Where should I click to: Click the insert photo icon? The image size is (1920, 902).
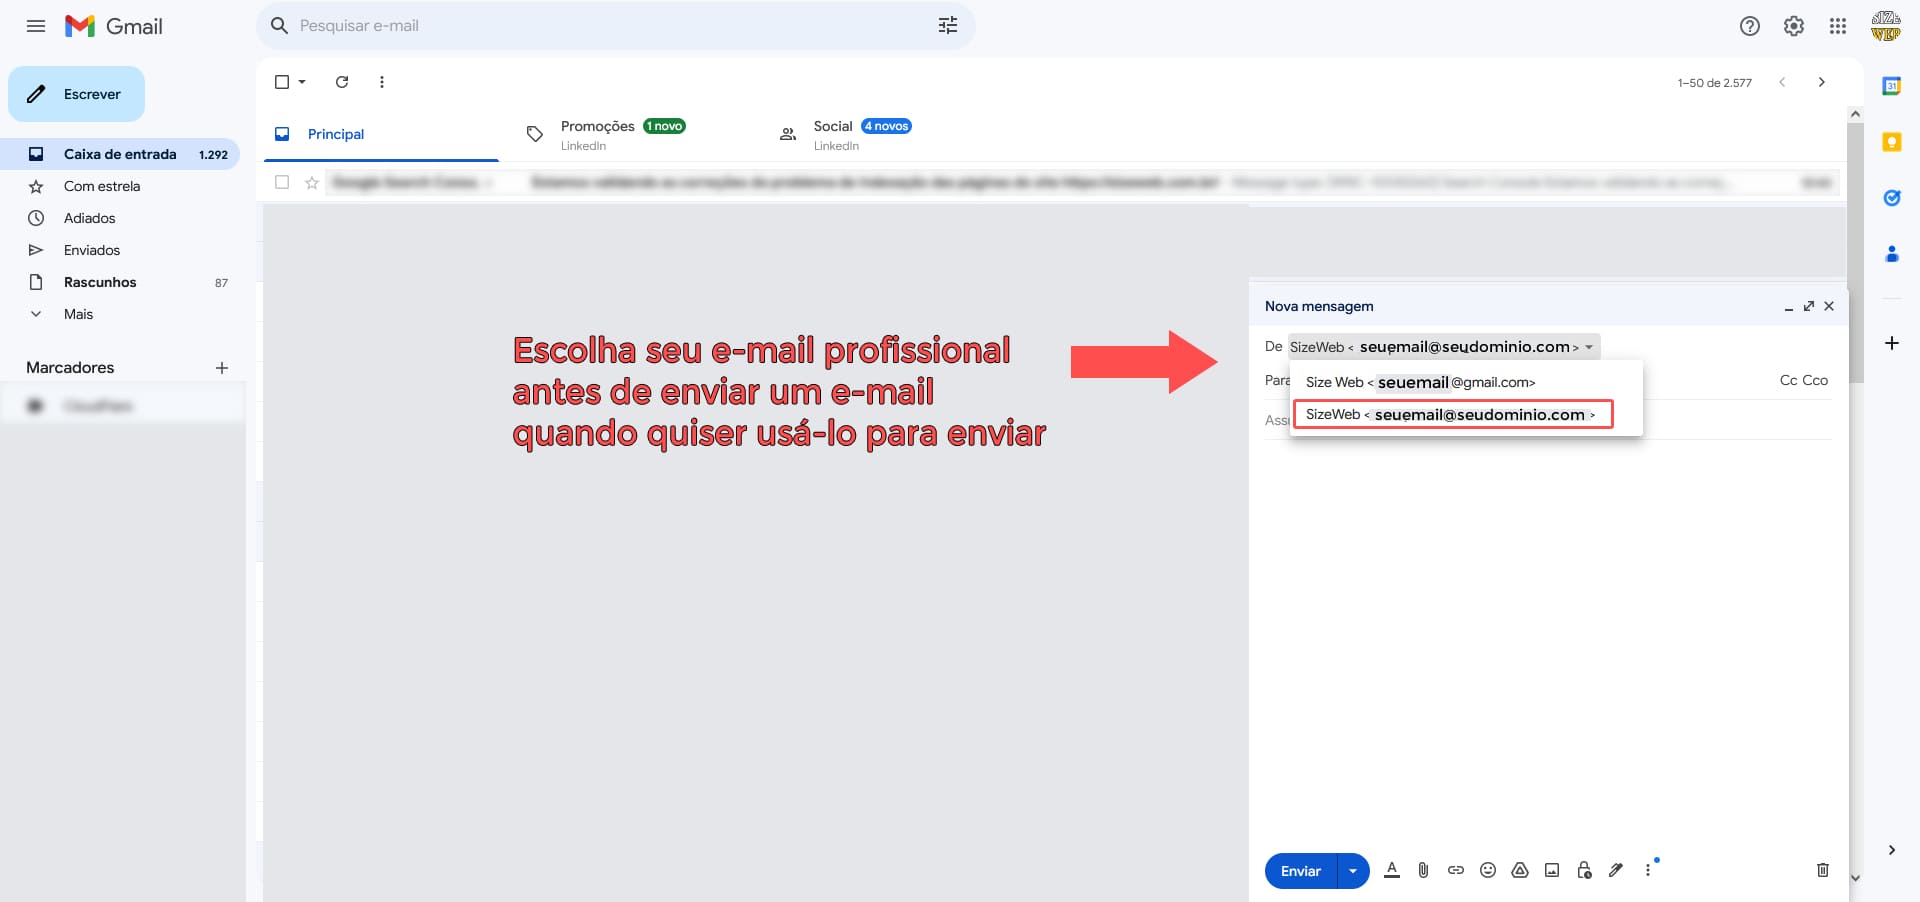click(1552, 870)
